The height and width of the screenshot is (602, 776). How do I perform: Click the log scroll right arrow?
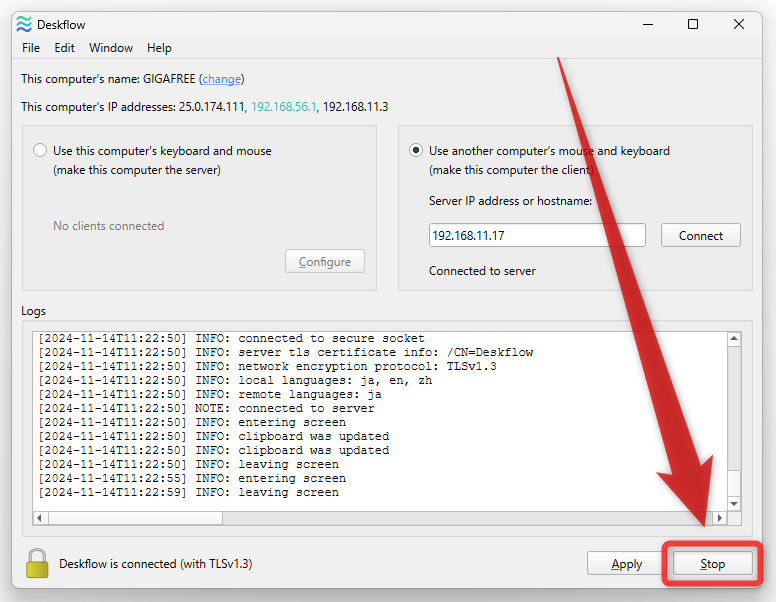[720, 518]
